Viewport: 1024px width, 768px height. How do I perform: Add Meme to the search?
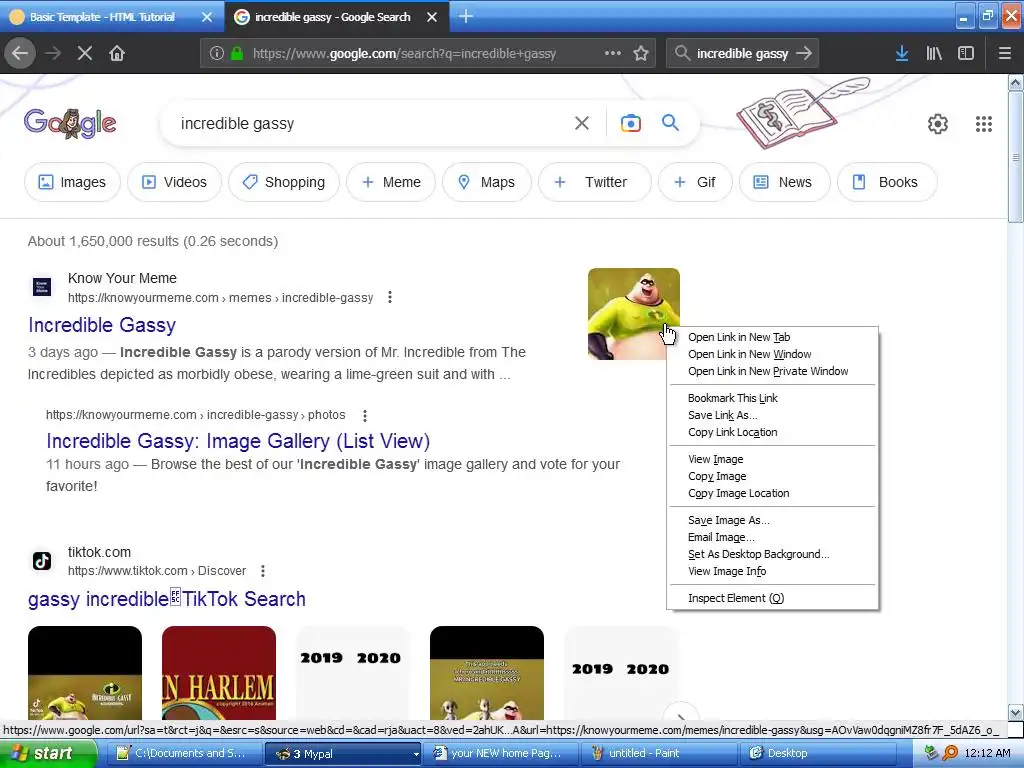pyautogui.click(x=391, y=182)
